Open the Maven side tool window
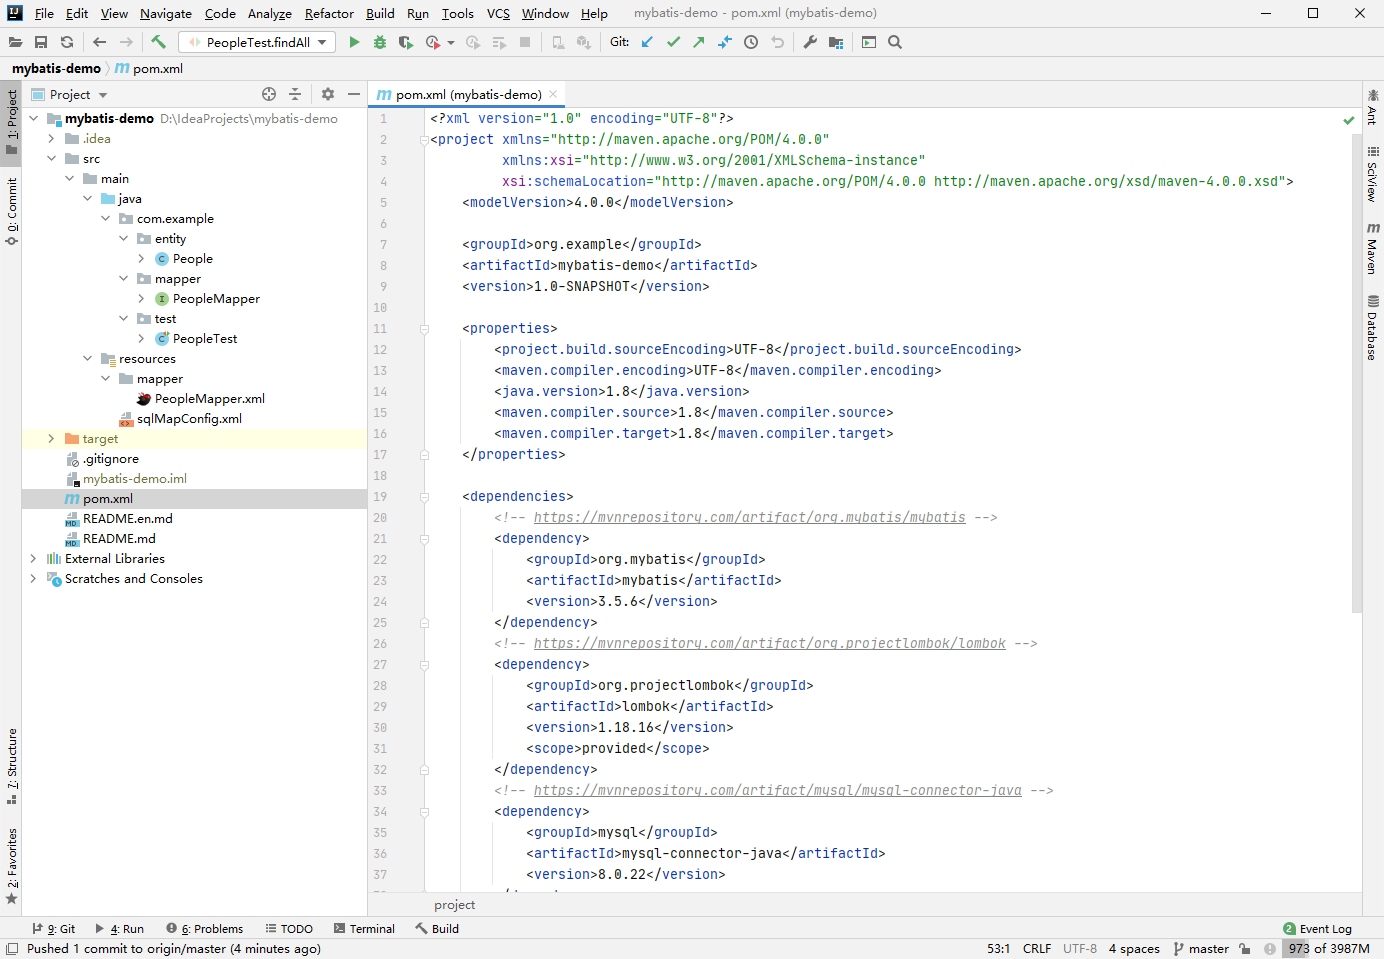 click(1373, 248)
